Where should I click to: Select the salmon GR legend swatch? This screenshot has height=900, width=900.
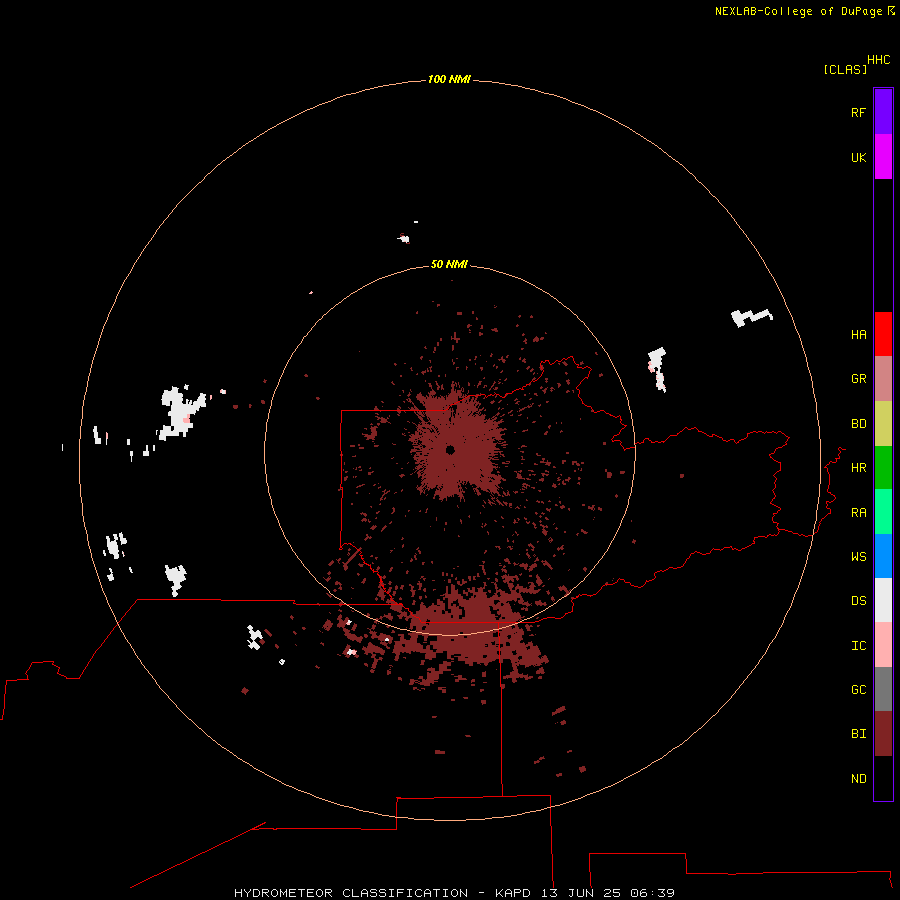click(x=883, y=379)
